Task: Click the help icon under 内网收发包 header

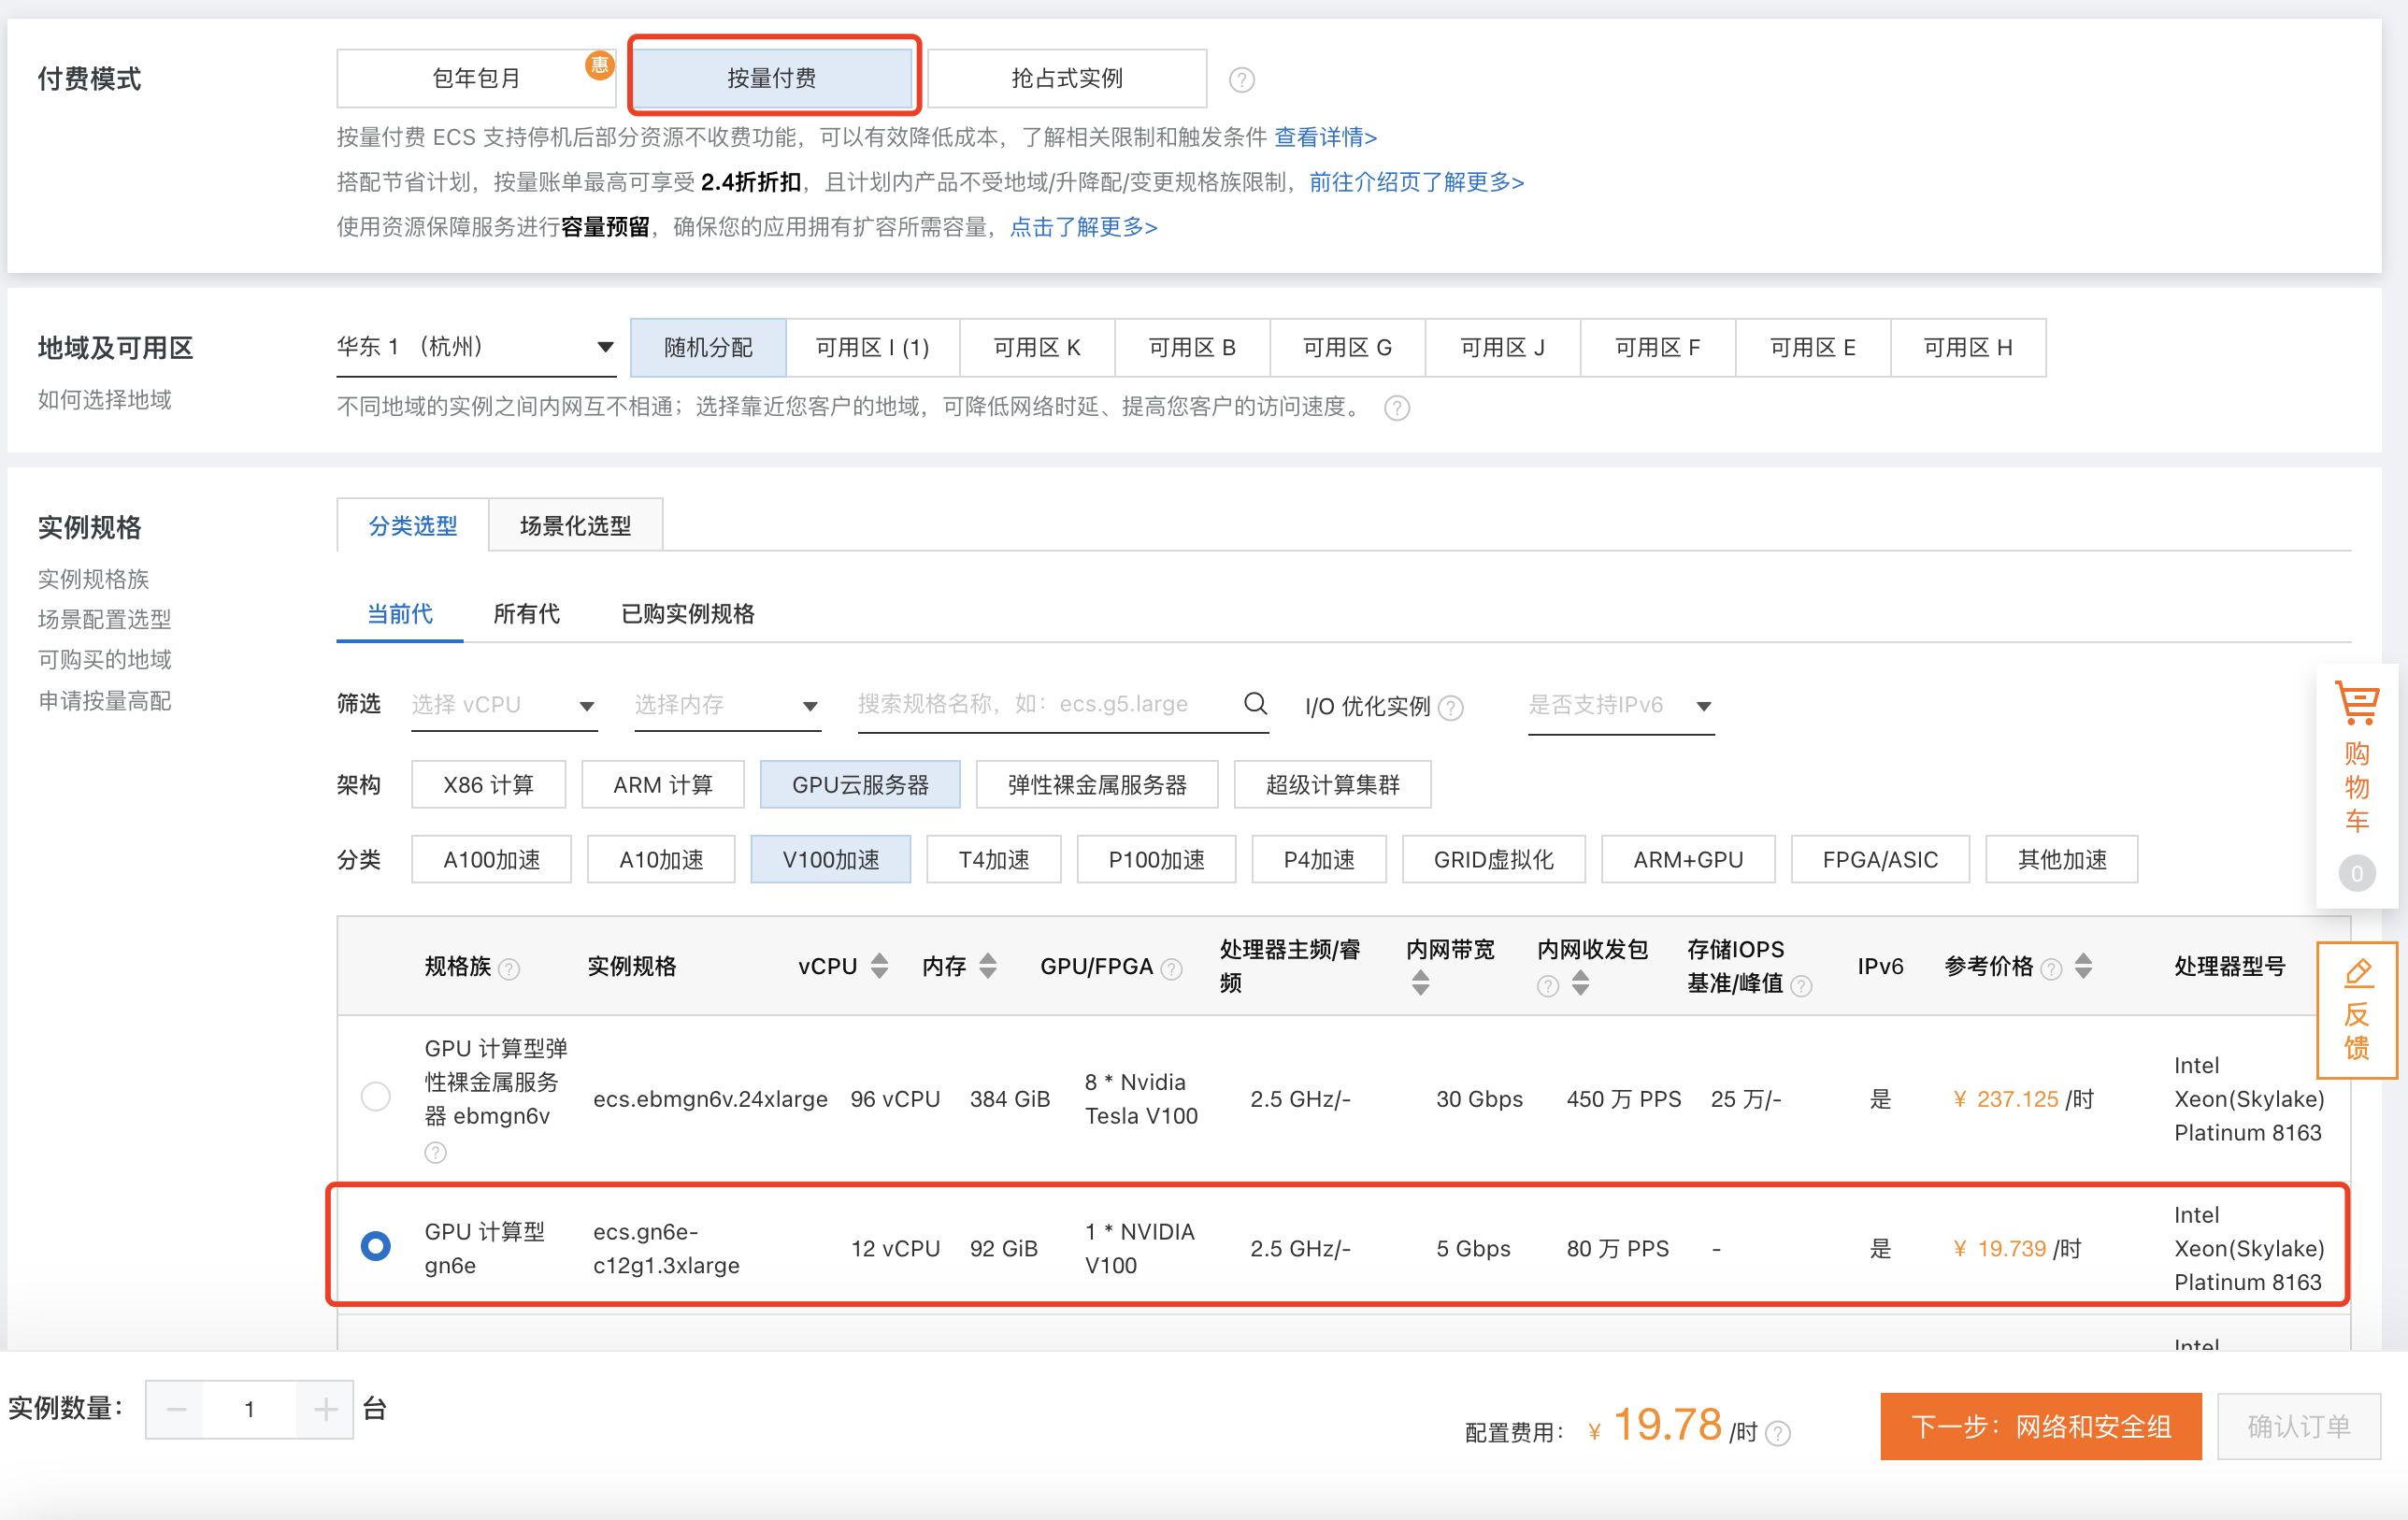Action: coord(1546,987)
